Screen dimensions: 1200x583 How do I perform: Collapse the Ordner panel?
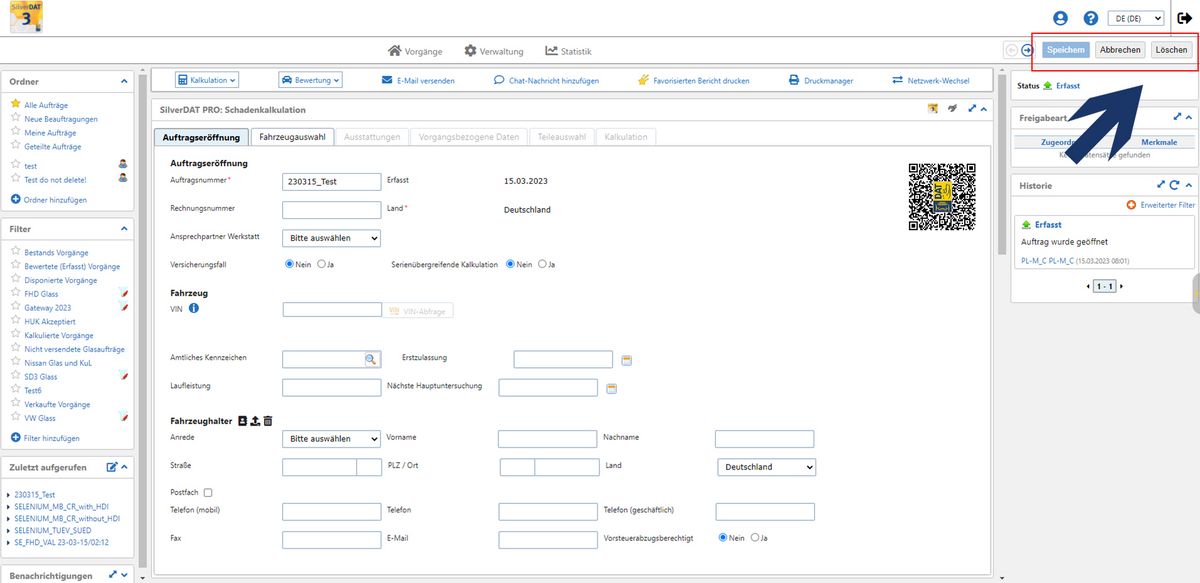tap(125, 81)
